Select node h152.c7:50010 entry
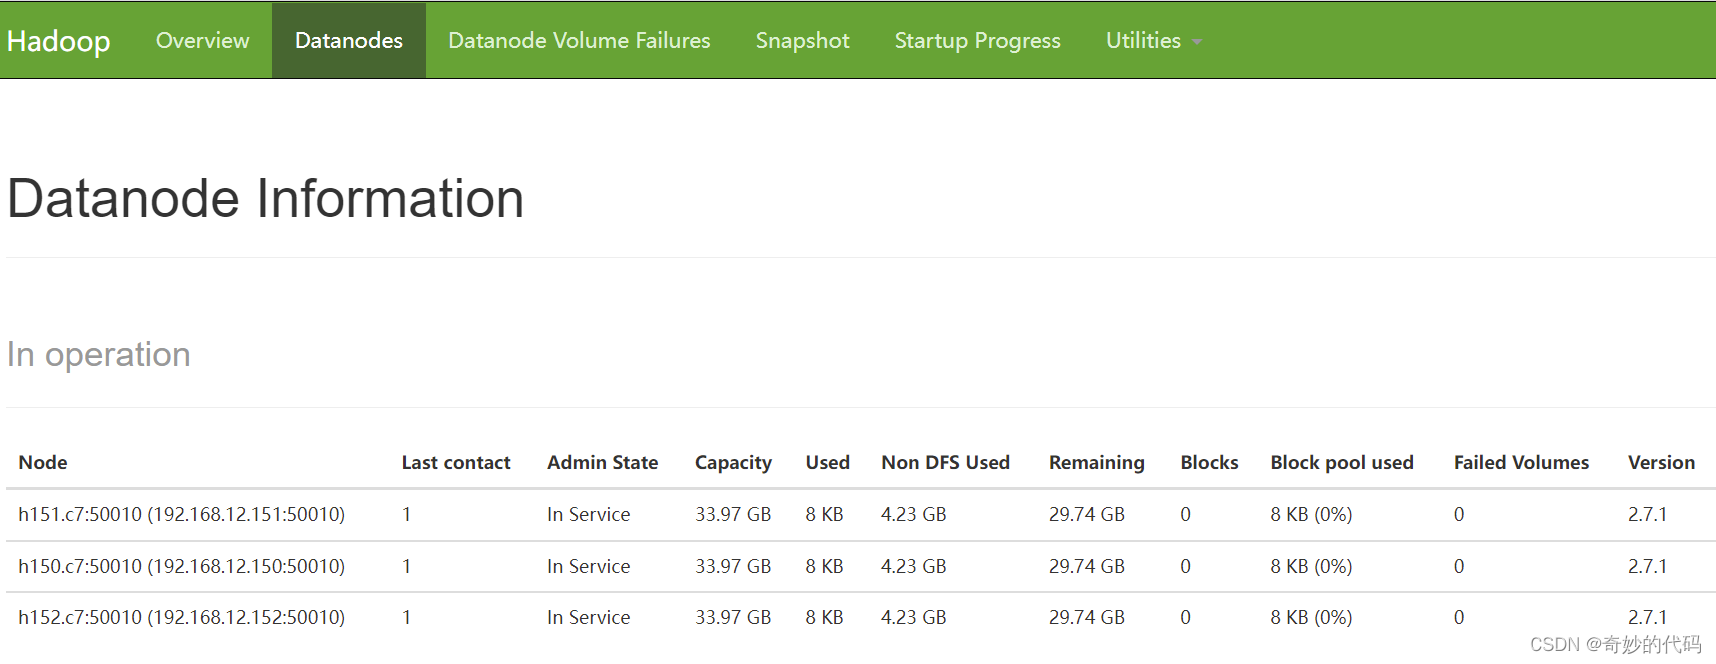Viewport: 1716px width, 664px height. [181, 617]
